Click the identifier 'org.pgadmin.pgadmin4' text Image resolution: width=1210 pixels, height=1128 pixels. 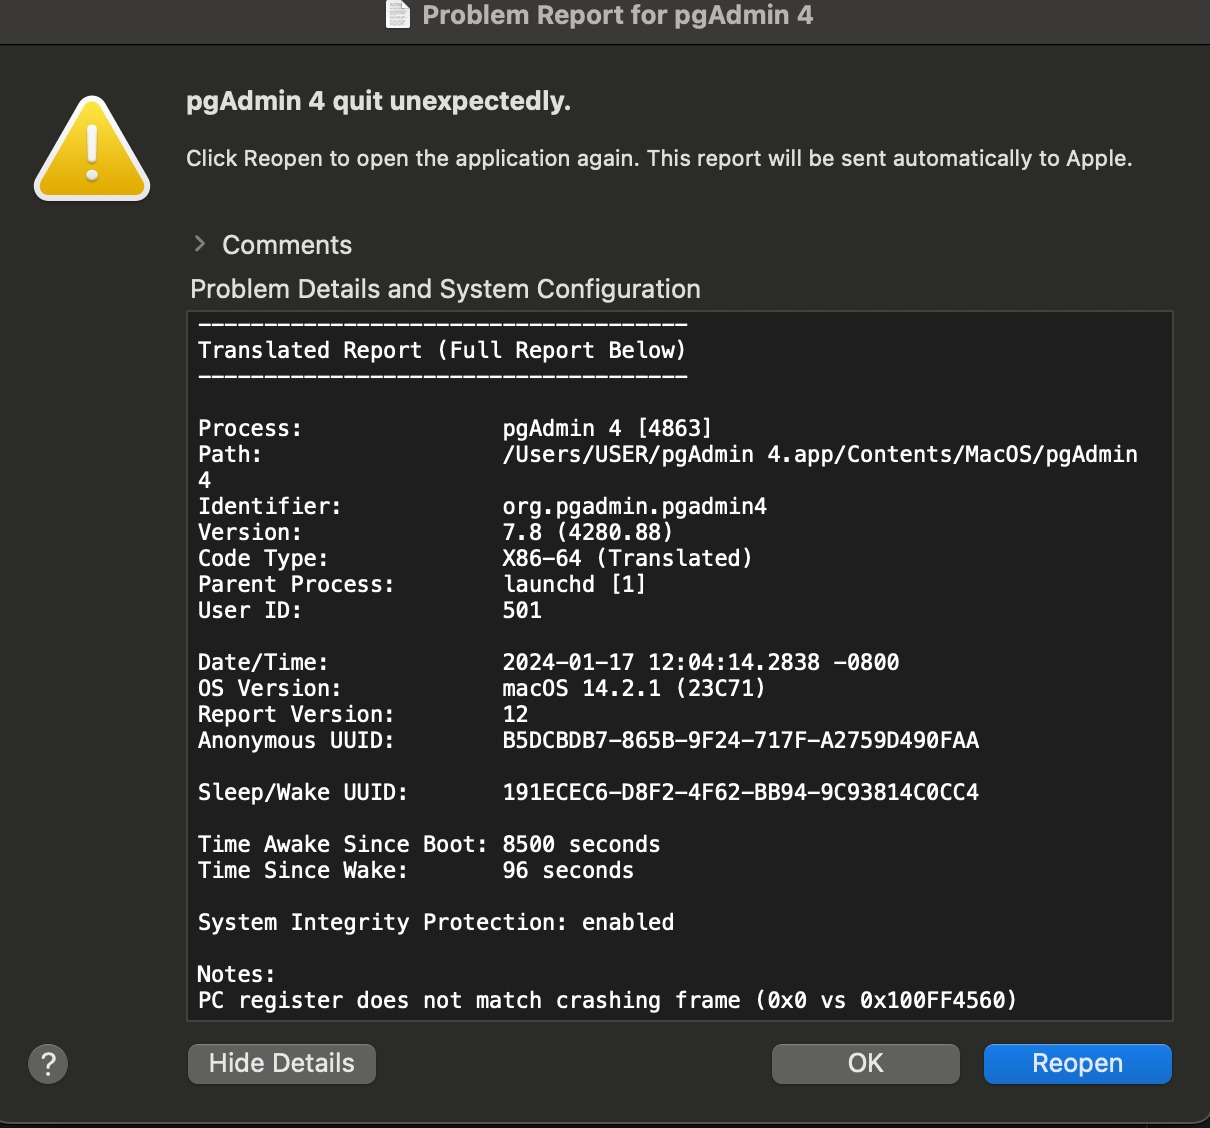[634, 506]
